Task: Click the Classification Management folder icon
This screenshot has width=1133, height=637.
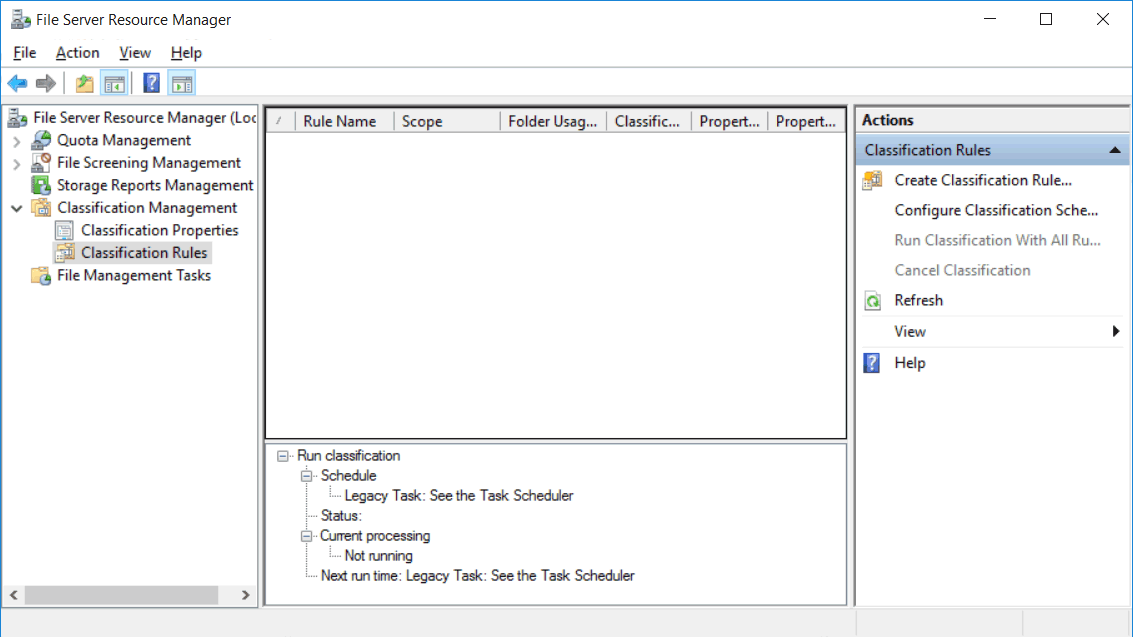Action: pos(41,208)
